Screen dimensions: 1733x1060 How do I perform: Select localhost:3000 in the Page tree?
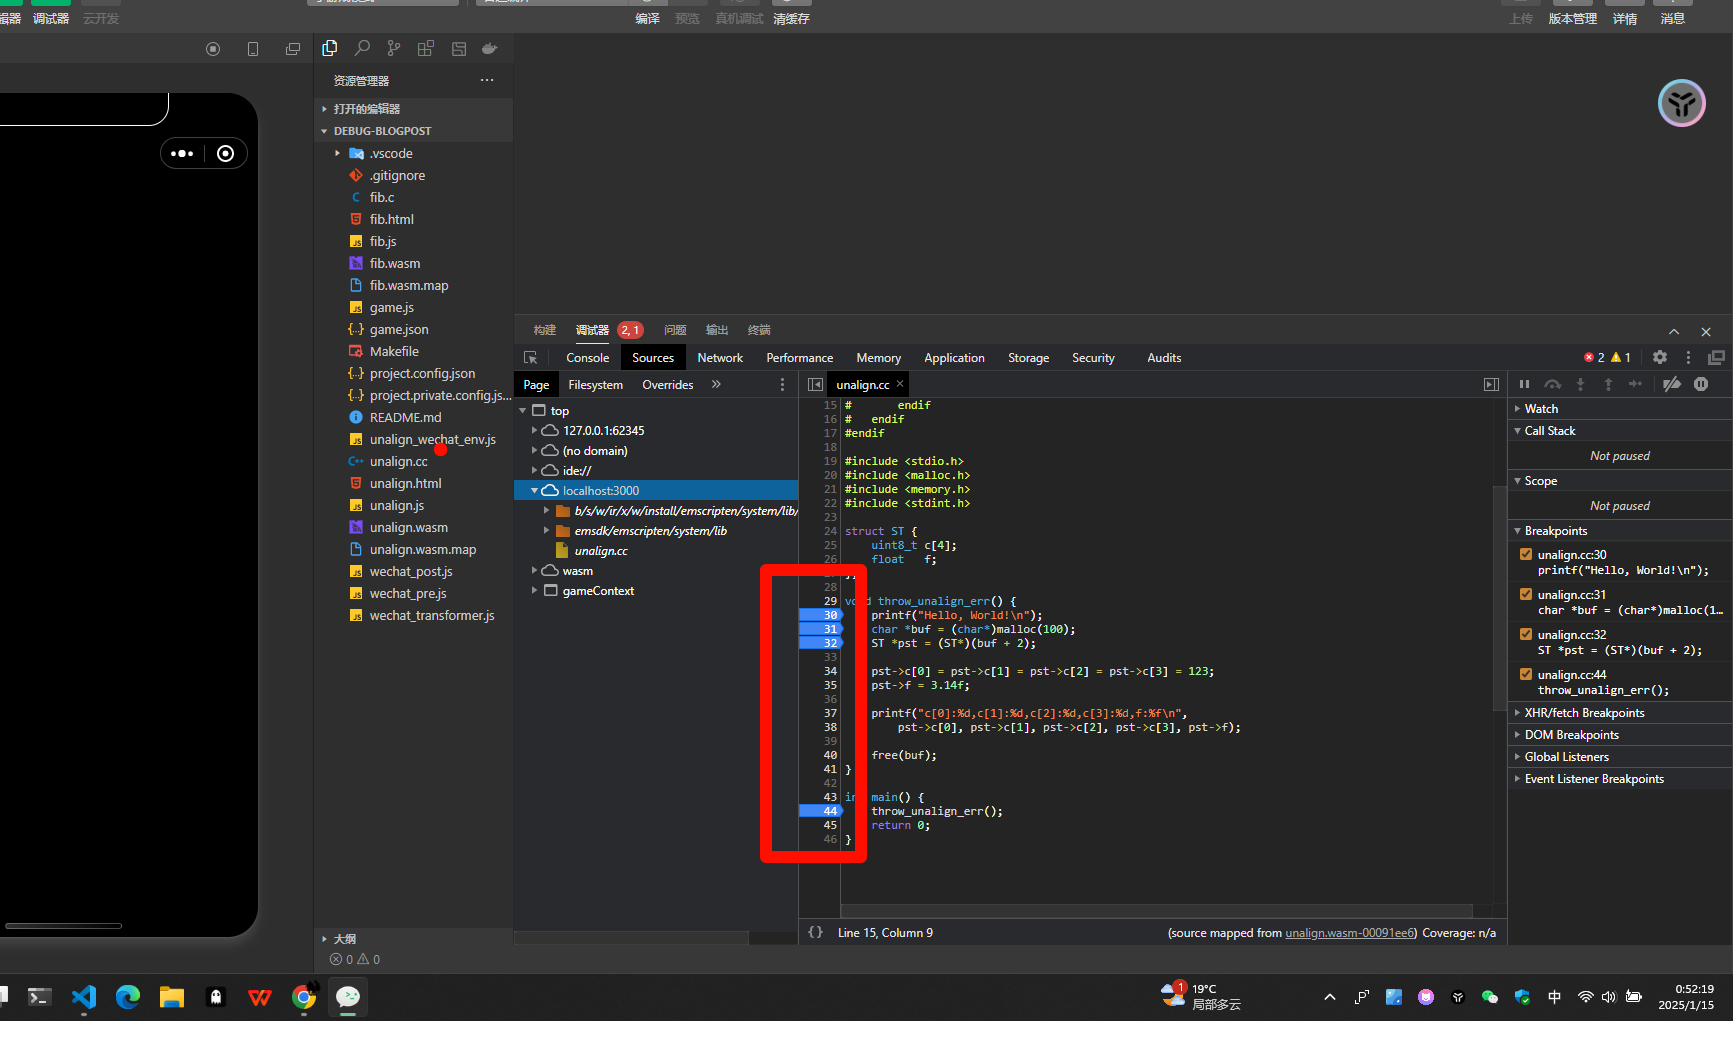pyautogui.click(x=601, y=490)
